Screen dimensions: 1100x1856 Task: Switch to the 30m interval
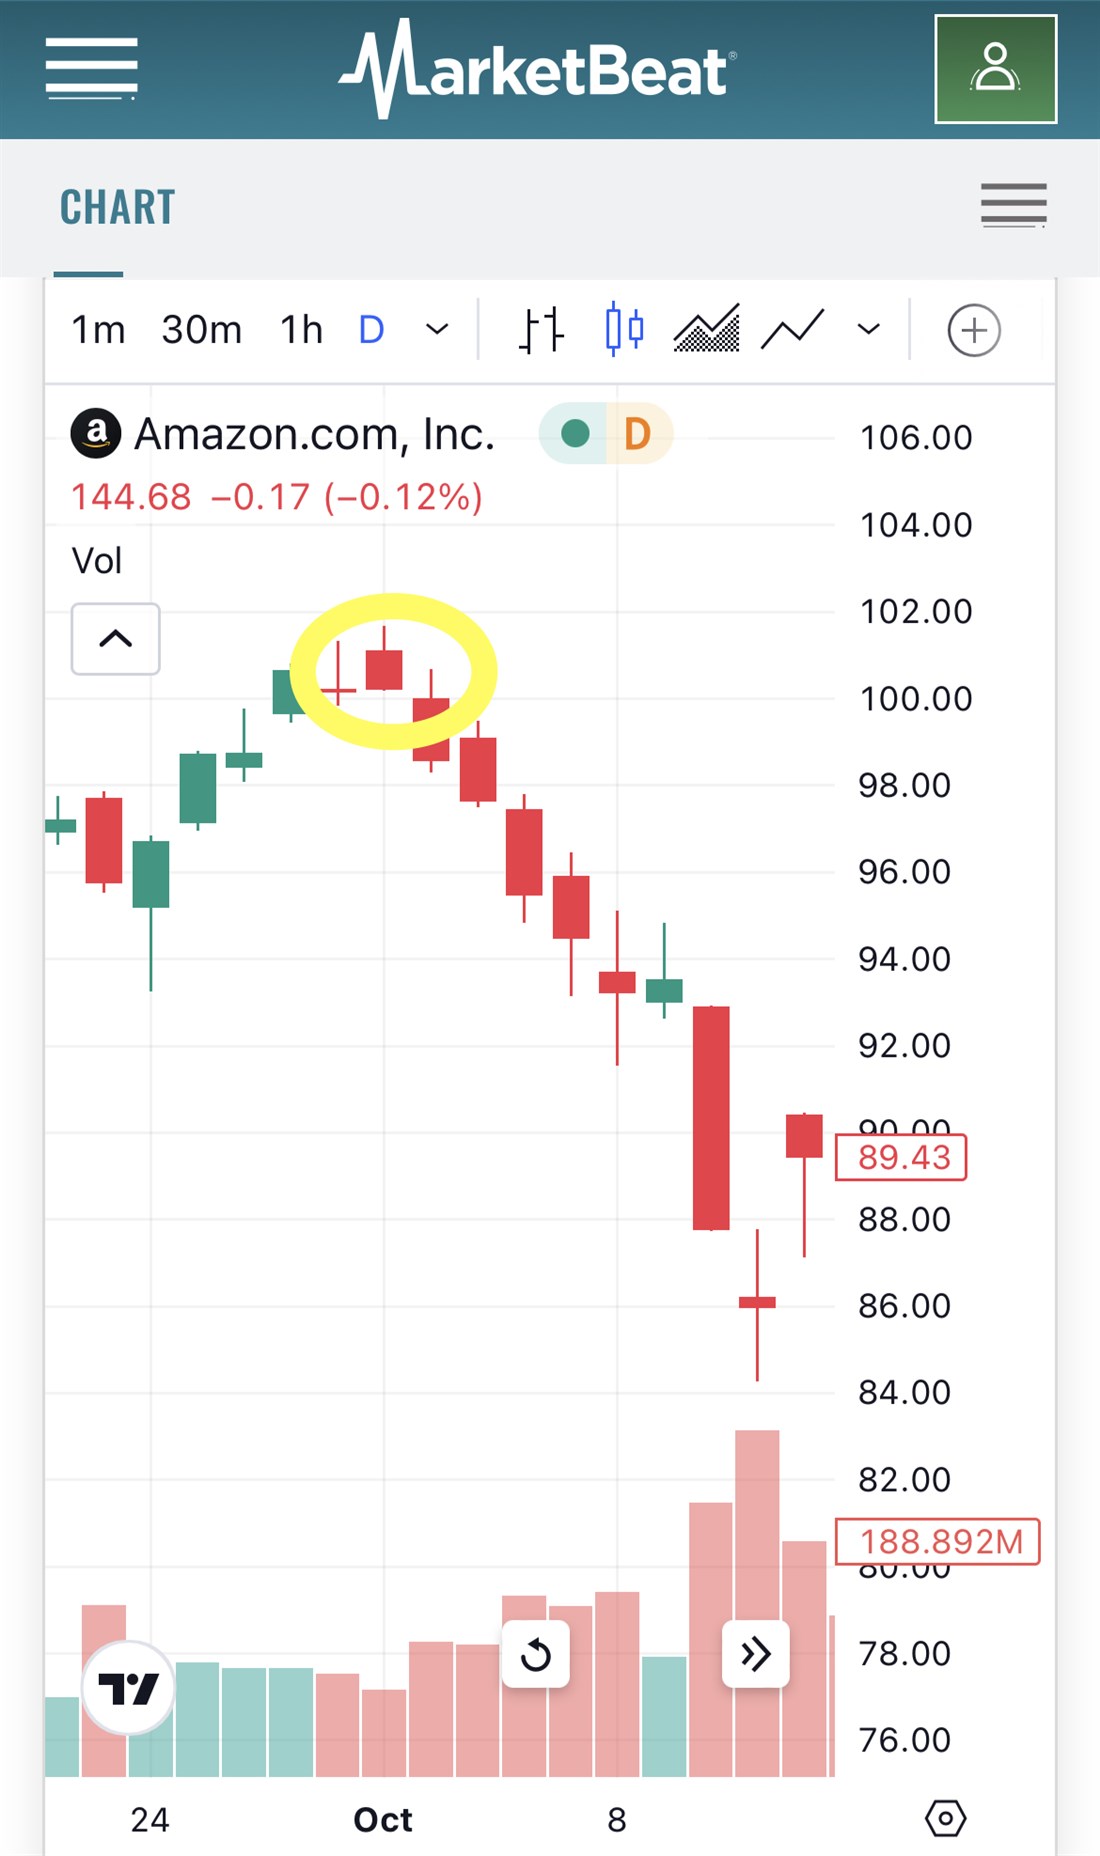(x=202, y=330)
